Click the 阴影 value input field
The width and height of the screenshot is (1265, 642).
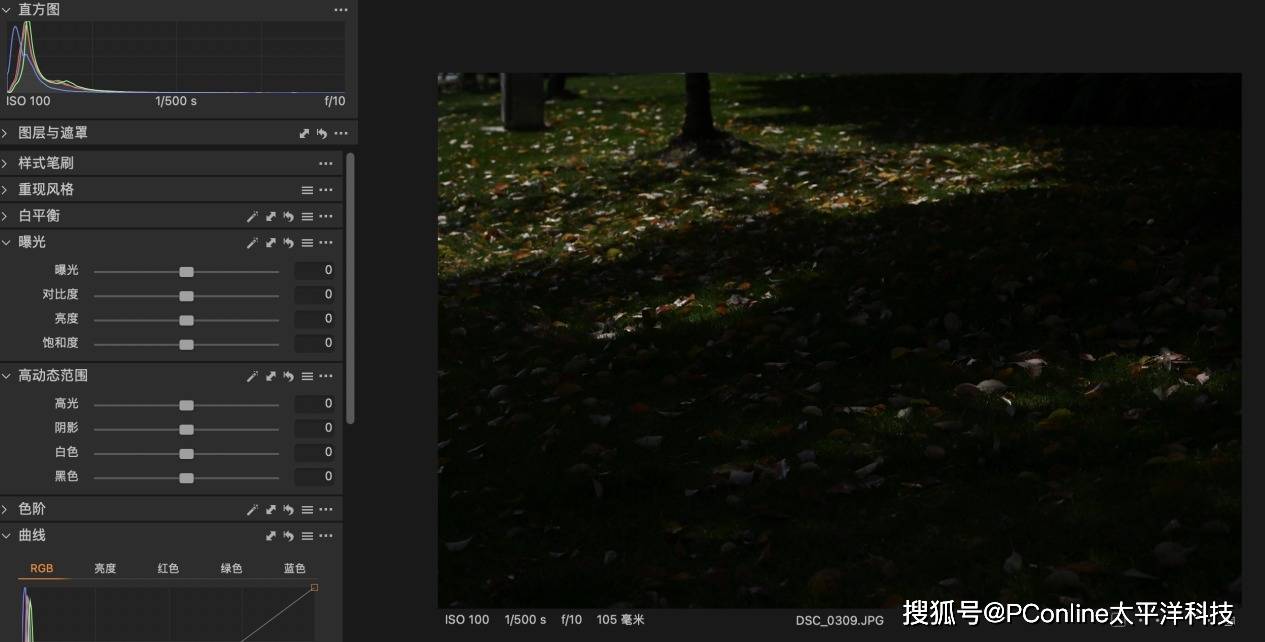point(315,428)
